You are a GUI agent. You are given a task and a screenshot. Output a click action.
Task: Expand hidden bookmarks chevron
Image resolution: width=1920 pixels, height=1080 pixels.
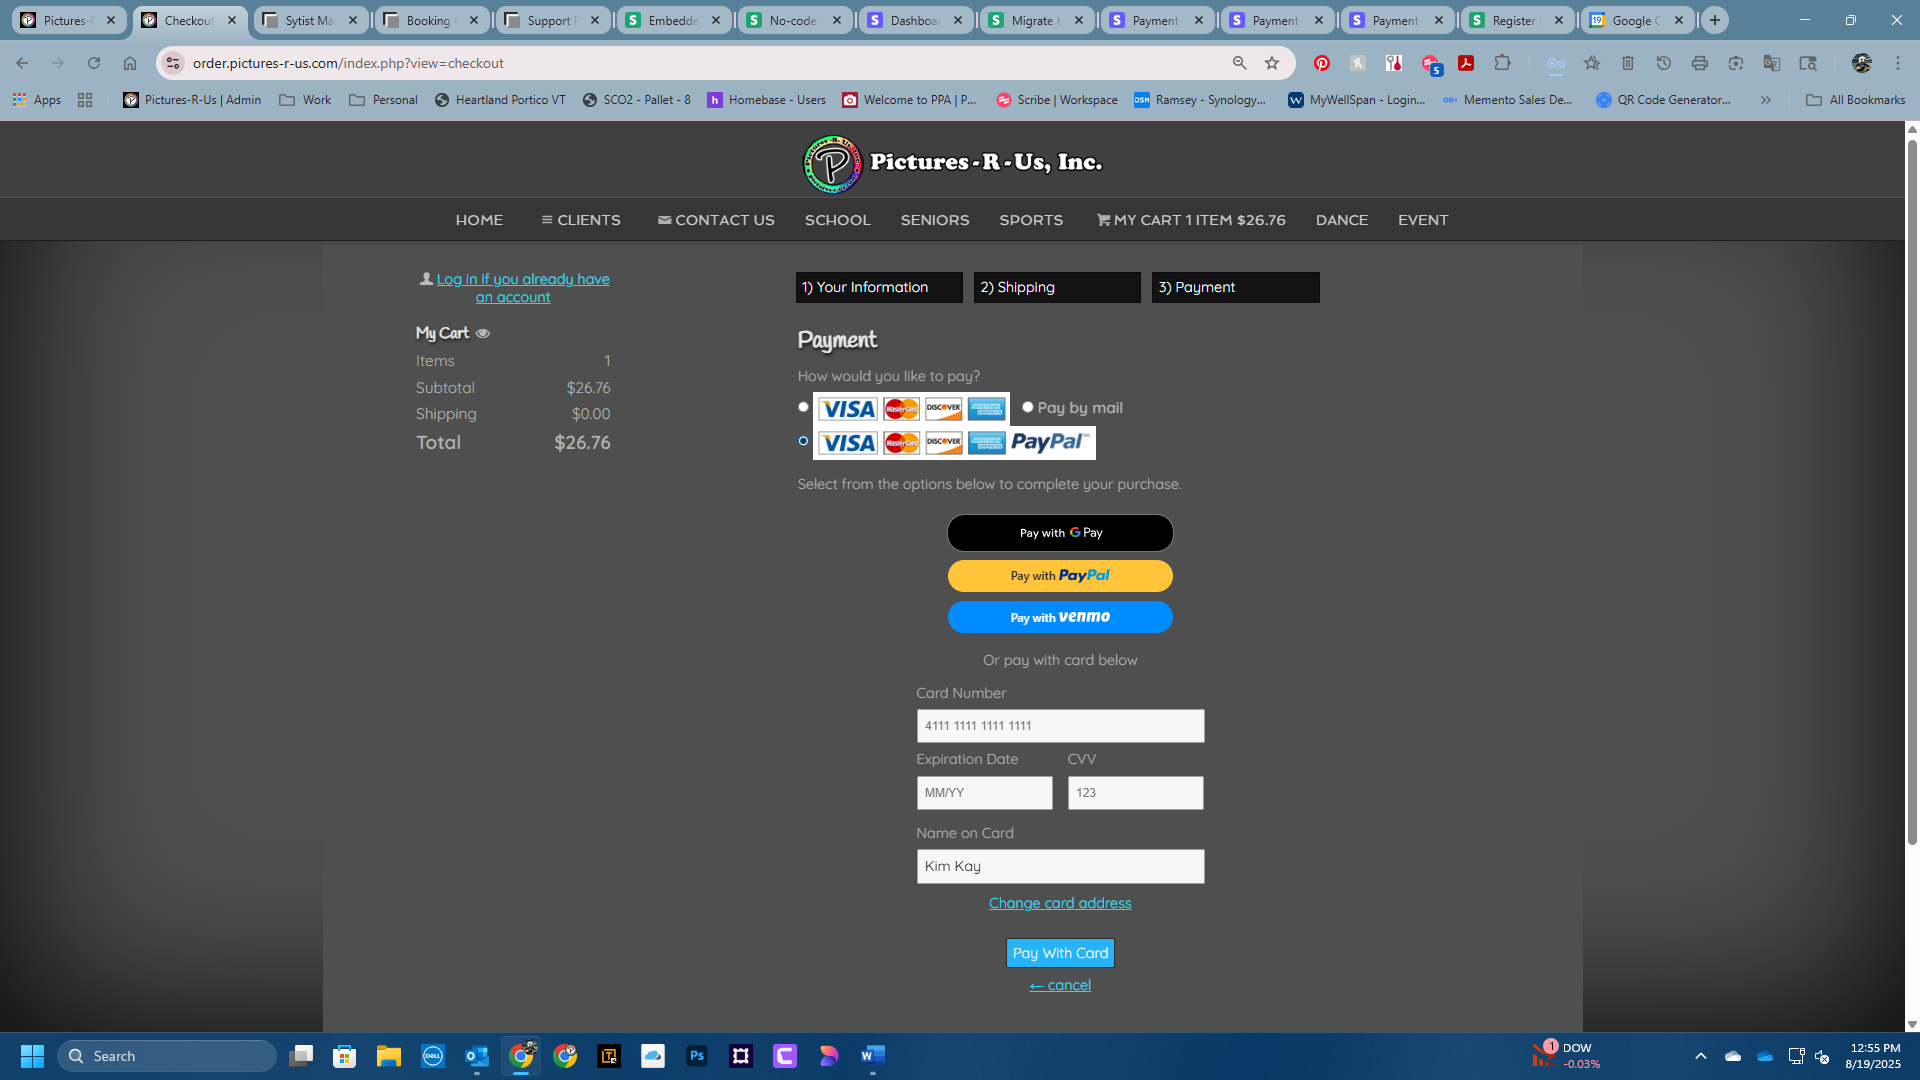pos(1766,100)
